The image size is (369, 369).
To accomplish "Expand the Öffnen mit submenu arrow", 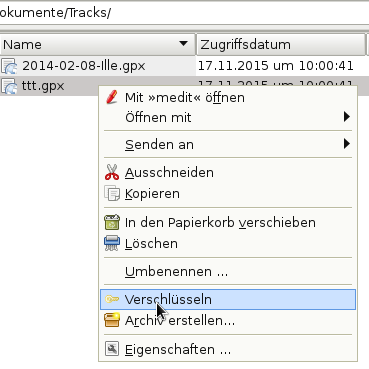I will tap(347, 117).
